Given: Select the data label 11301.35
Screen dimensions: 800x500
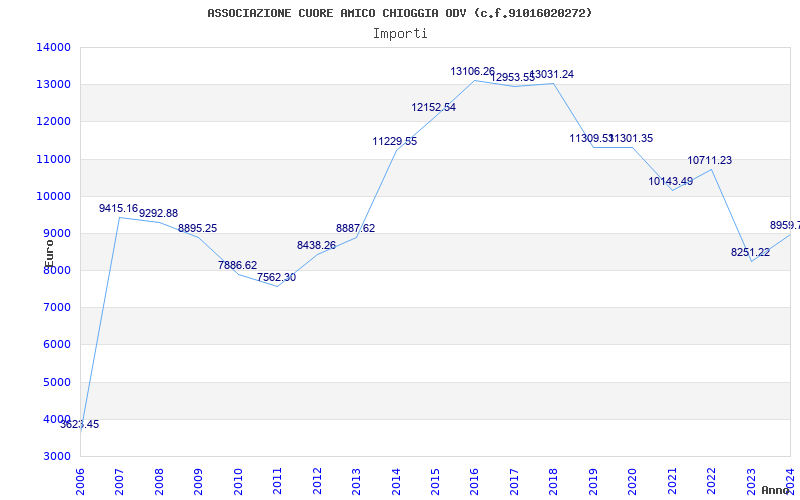Looking at the screenshot, I should point(631,138).
